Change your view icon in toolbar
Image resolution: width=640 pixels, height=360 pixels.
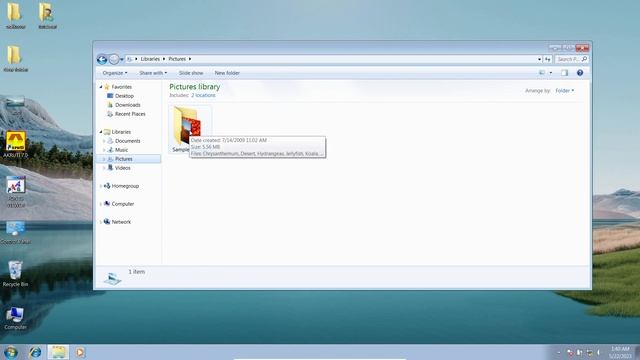pyautogui.click(x=542, y=73)
